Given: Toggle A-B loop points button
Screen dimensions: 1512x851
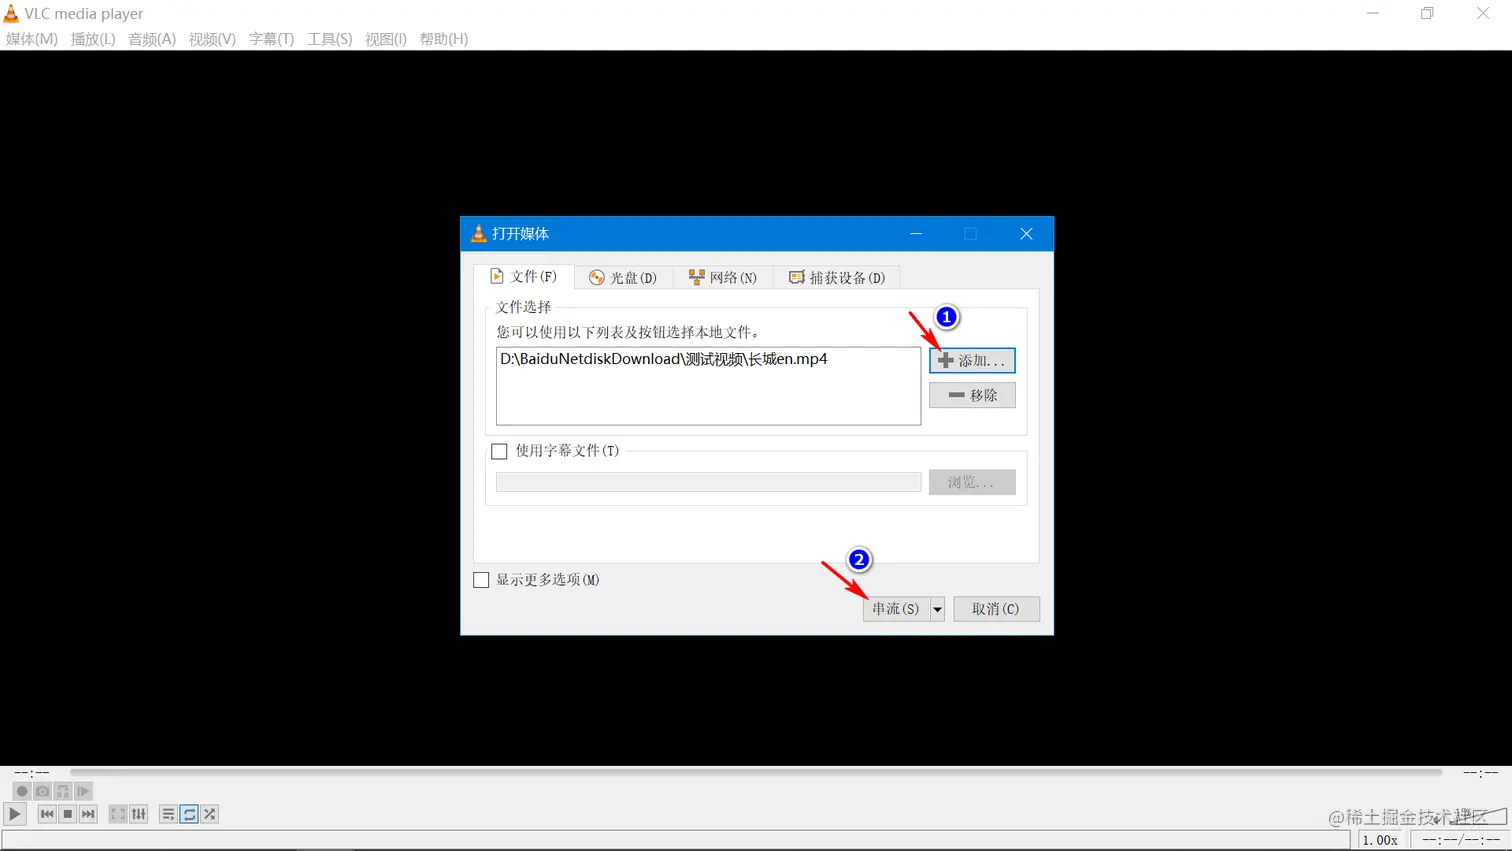Looking at the screenshot, I should (x=63, y=791).
